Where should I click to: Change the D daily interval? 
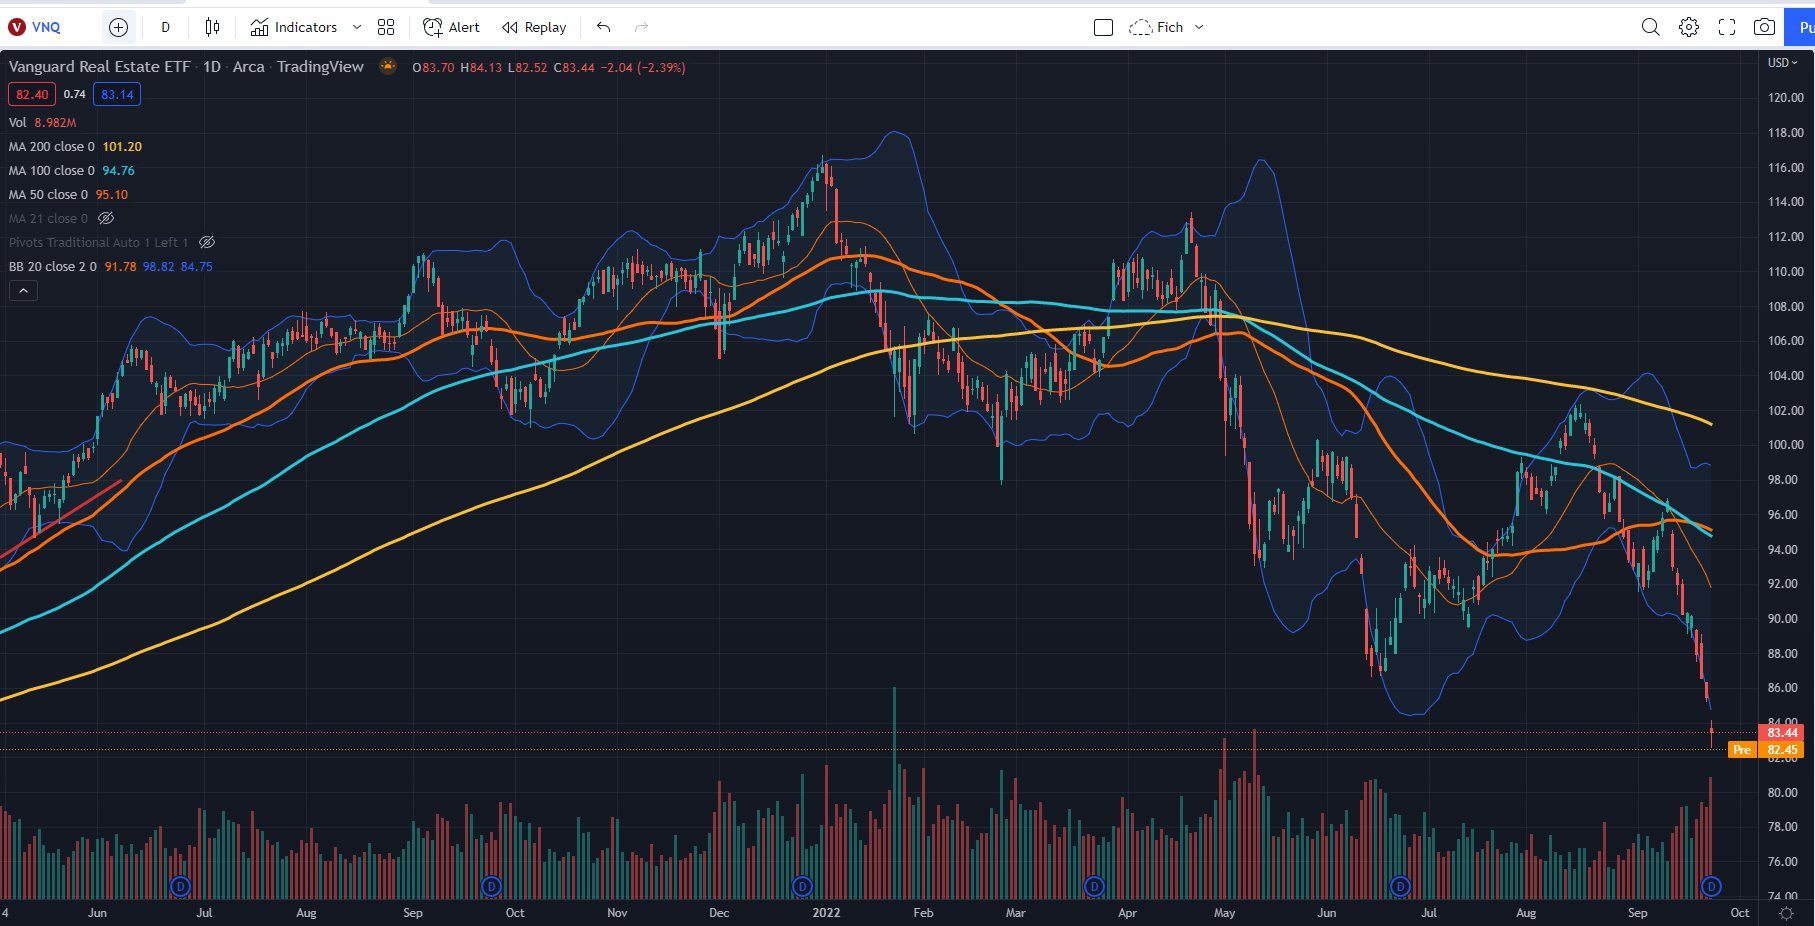pyautogui.click(x=166, y=27)
